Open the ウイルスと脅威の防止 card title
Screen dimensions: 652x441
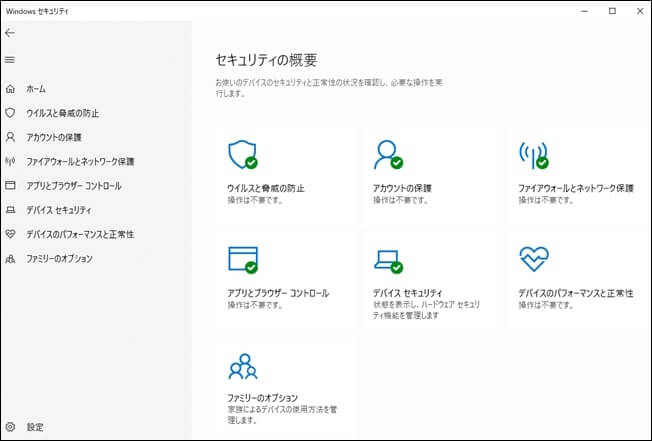(x=266, y=188)
